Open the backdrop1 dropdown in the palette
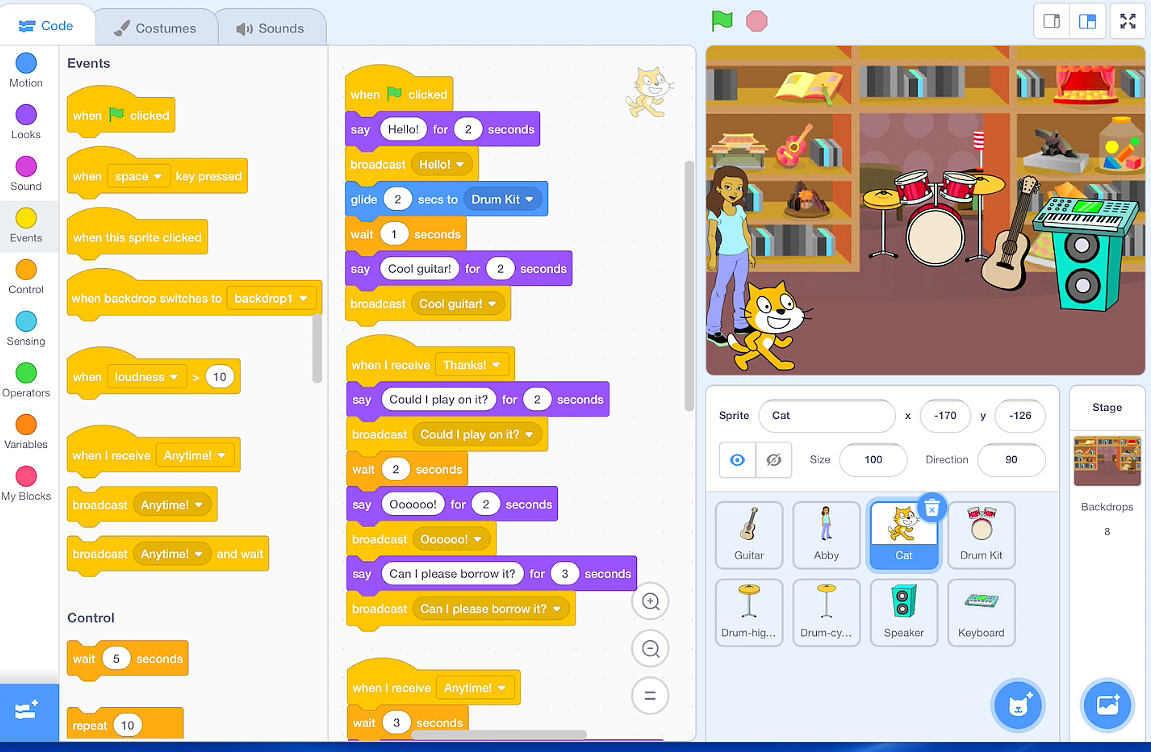Image resolution: width=1151 pixels, height=752 pixels. click(271, 298)
